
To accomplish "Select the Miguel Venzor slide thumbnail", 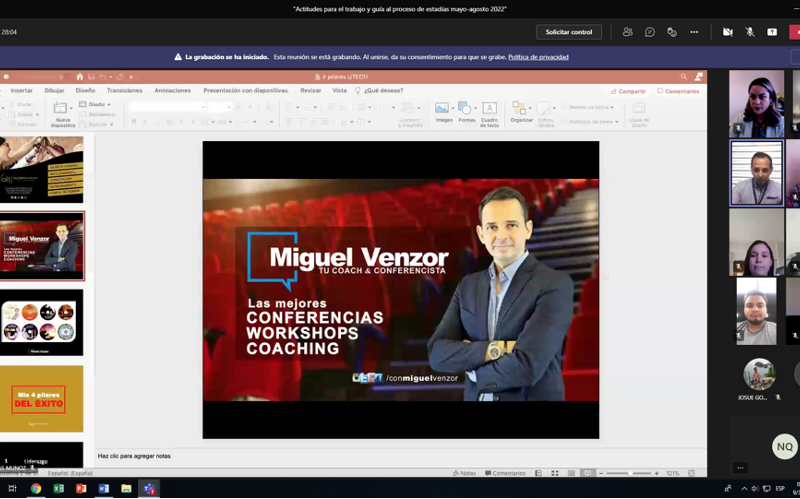I will coord(42,246).
